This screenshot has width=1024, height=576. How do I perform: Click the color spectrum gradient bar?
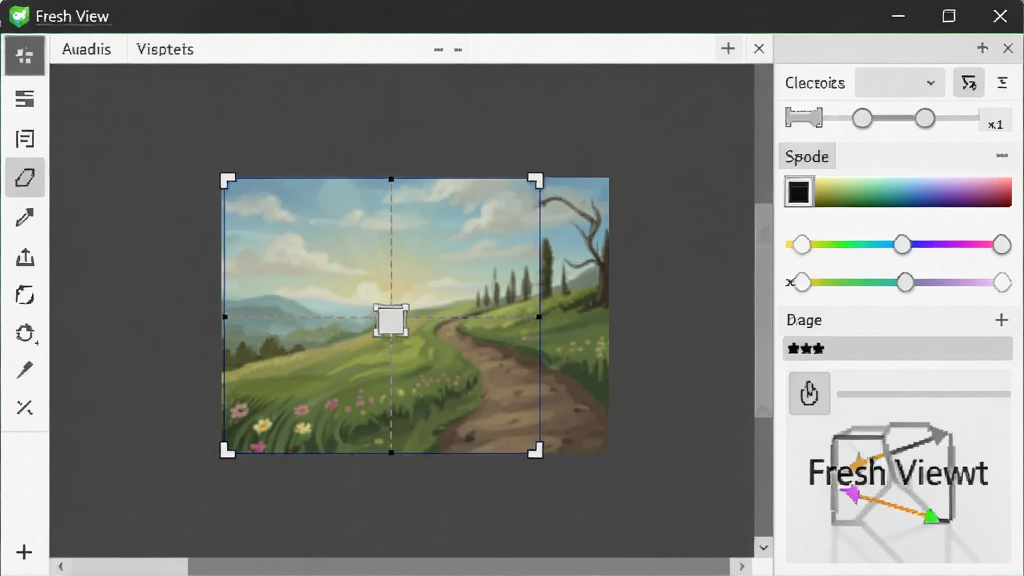(x=913, y=192)
